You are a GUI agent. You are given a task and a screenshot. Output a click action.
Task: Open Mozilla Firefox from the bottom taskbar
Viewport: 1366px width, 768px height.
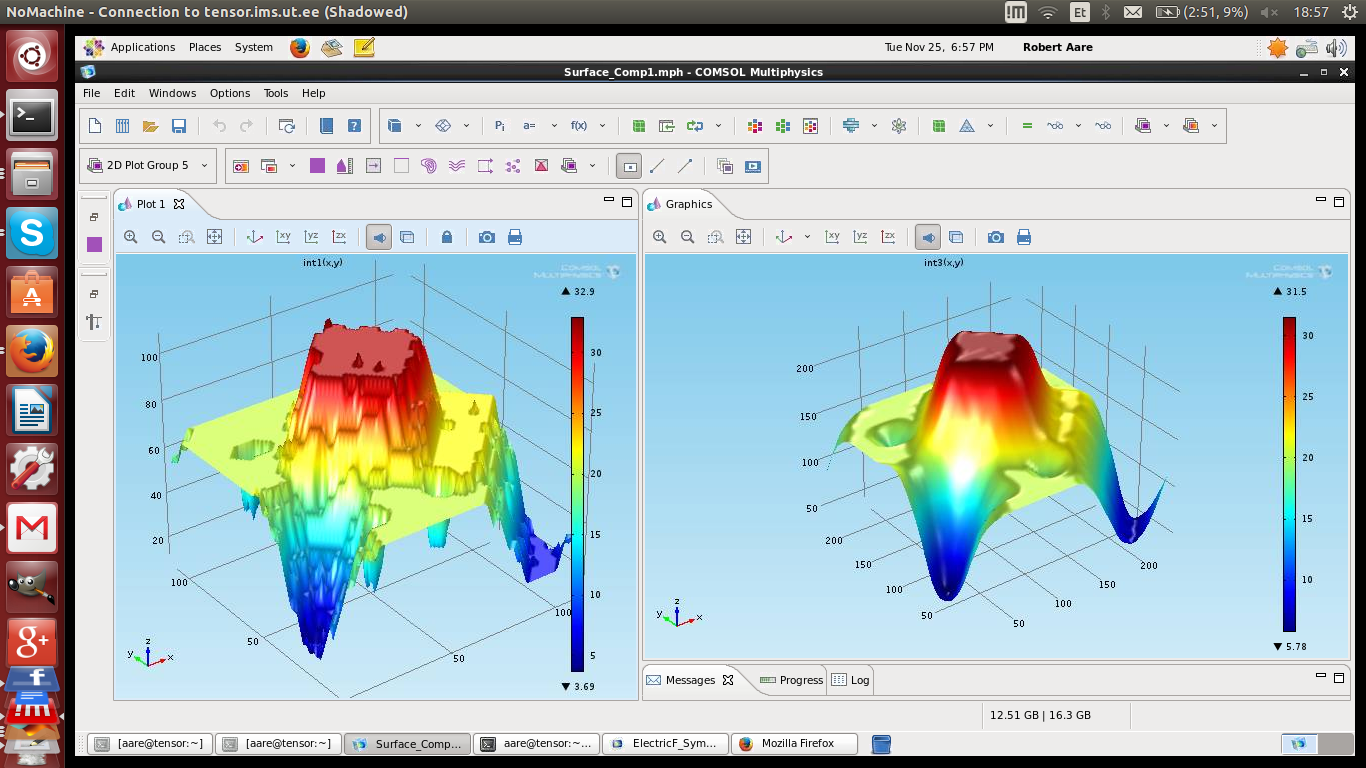click(796, 743)
